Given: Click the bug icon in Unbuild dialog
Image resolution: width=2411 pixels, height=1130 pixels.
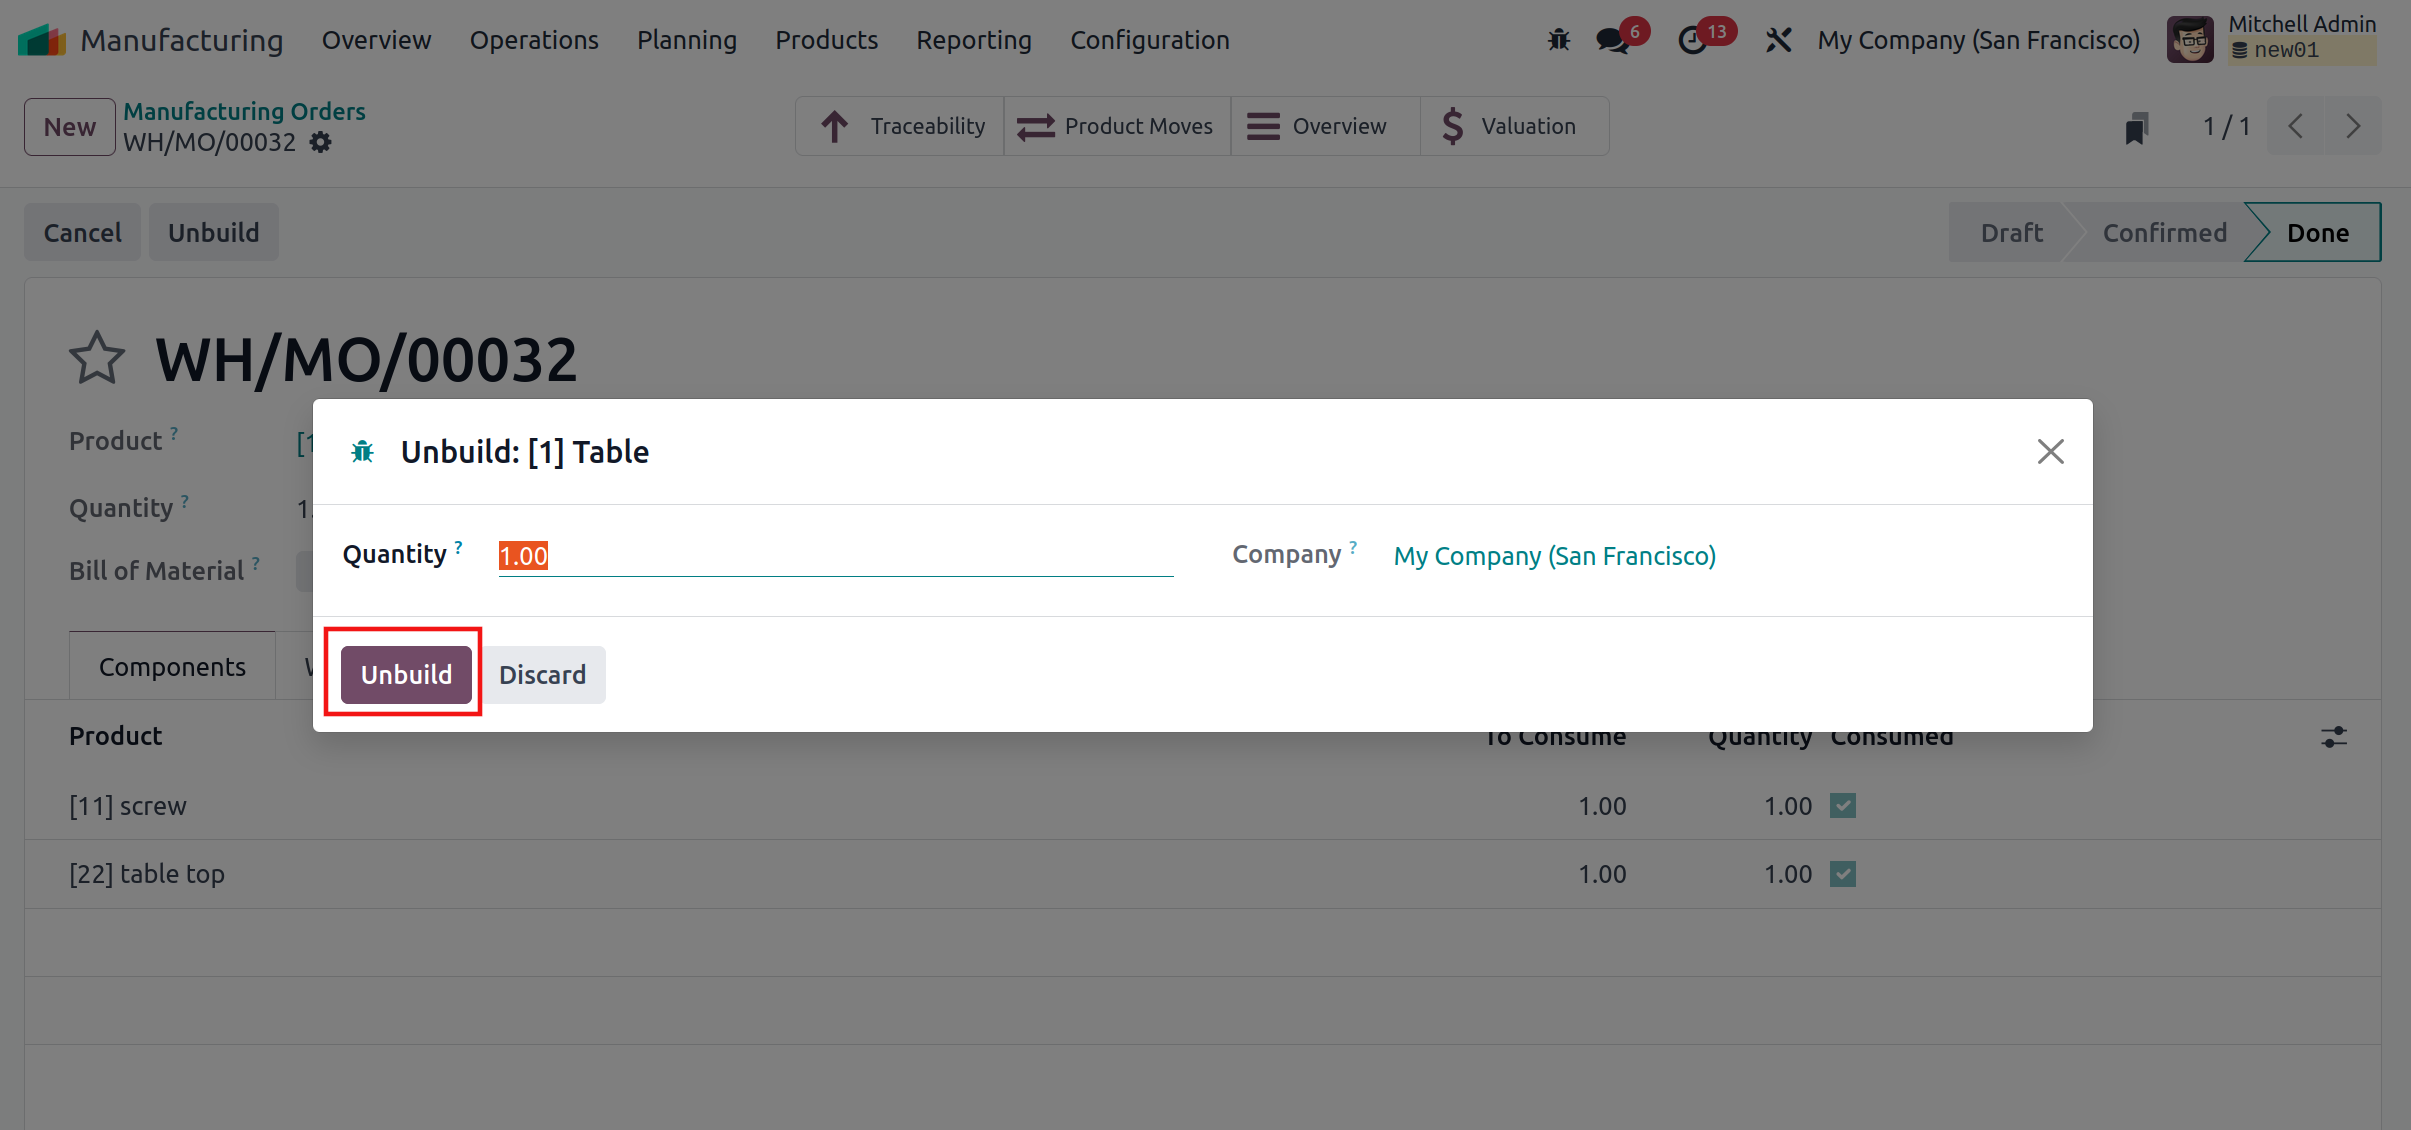Looking at the screenshot, I should 362,452.
